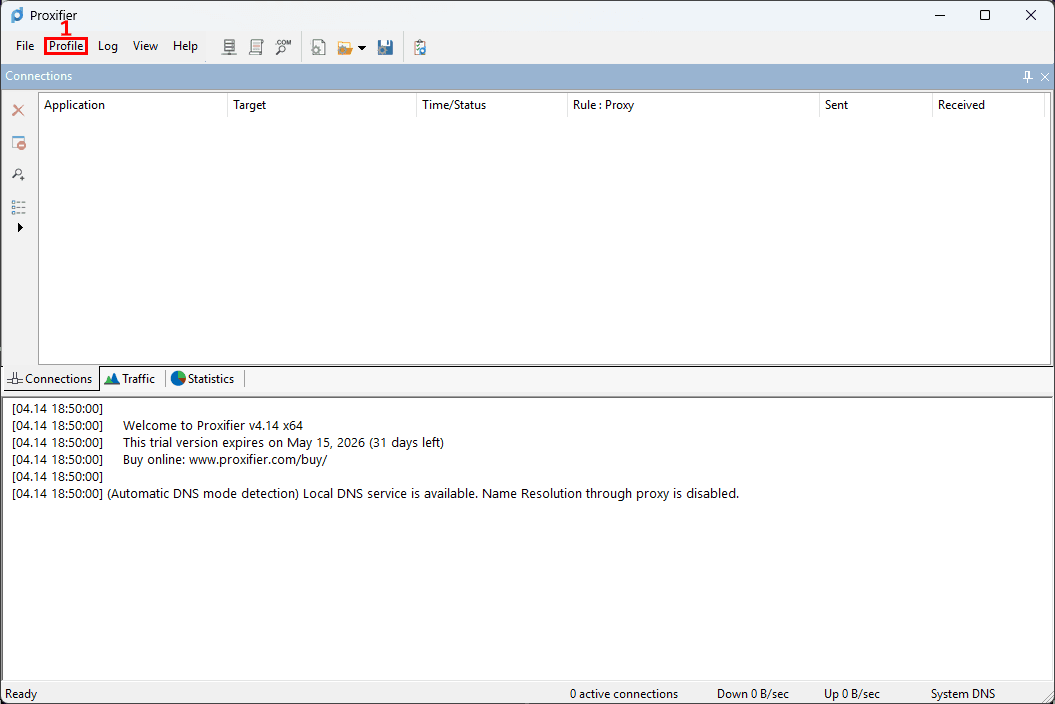Close the Connections panel
Image resolution: width=1055 pixels, height=704 pixels.
1045,77
